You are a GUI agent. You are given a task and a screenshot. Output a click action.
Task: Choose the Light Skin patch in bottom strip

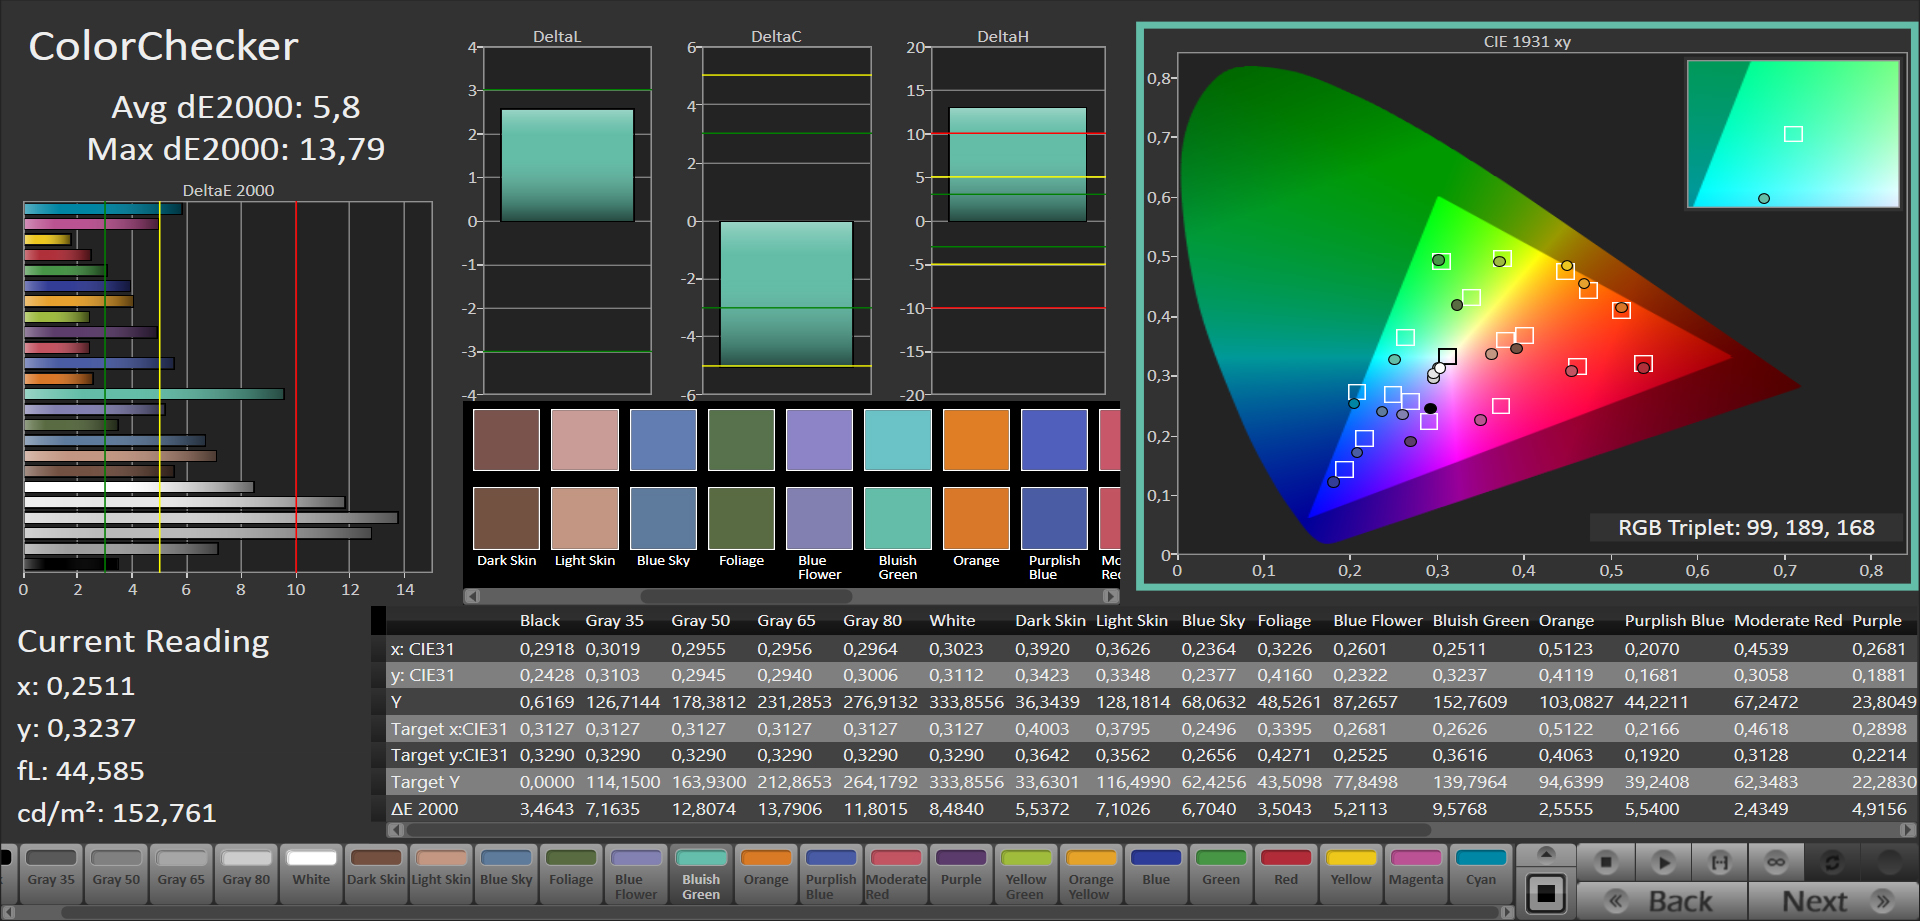pyautogui.click(x=441, y=874)
